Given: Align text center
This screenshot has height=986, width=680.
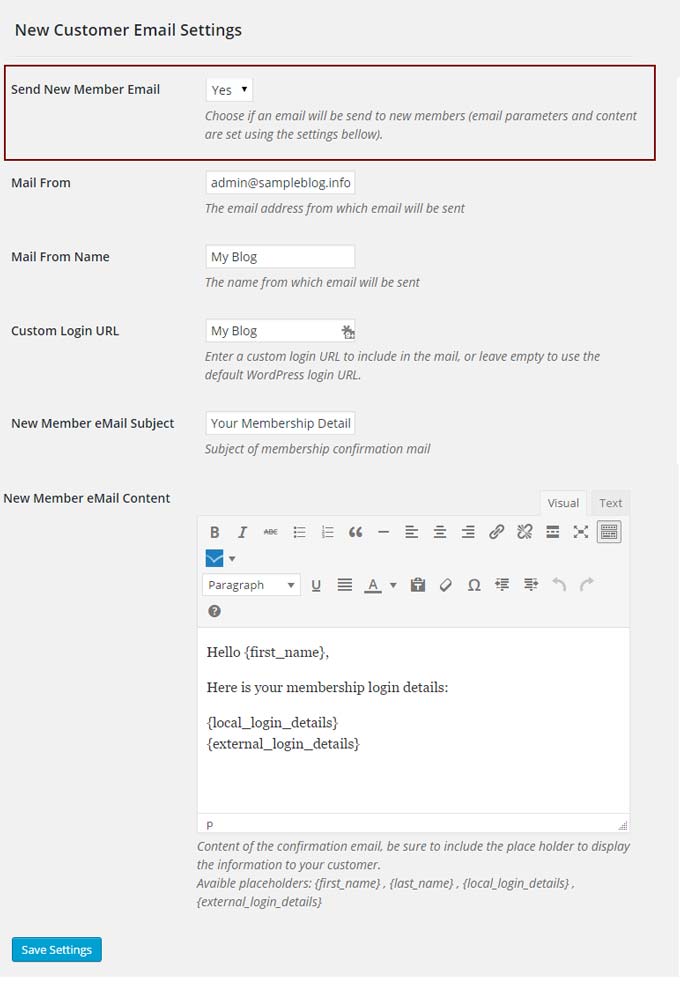Looking at the screenshot, I should [440, 532].
